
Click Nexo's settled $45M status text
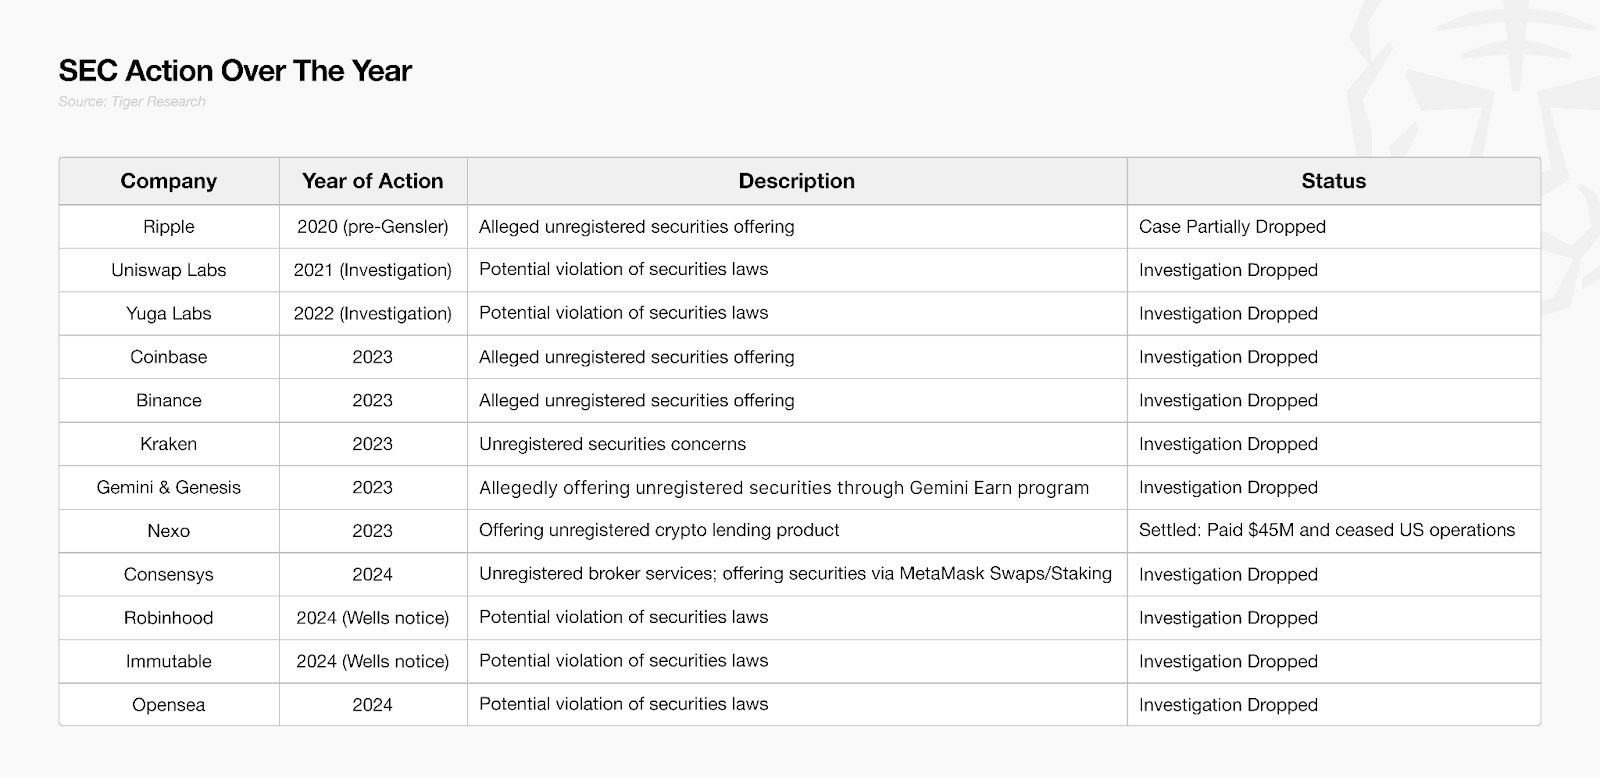click(1327, 531)
